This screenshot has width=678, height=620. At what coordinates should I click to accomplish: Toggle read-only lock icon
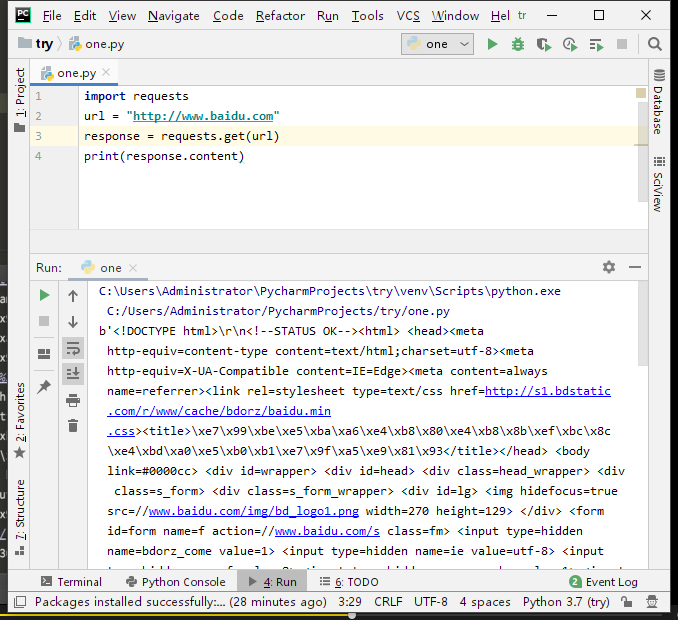coord(626,601)
